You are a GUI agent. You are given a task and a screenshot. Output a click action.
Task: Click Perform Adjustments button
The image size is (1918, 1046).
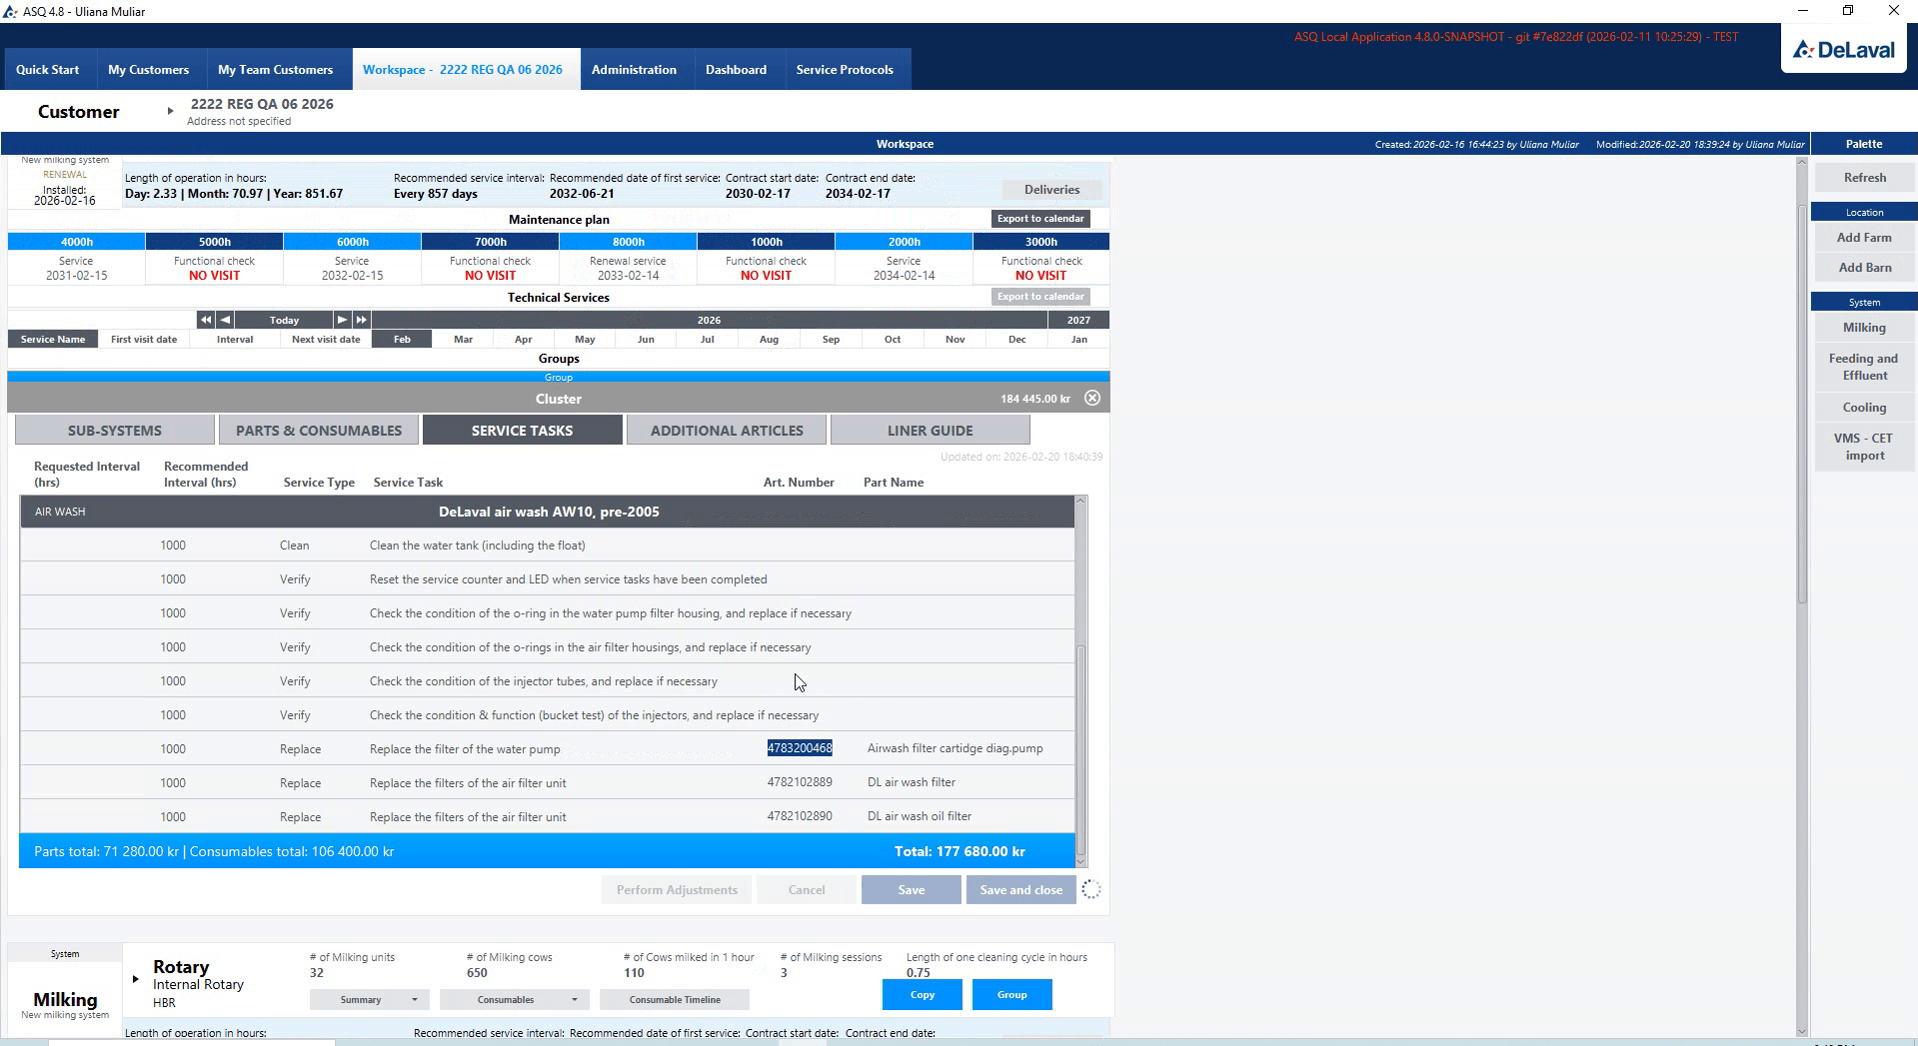[677, 889]
